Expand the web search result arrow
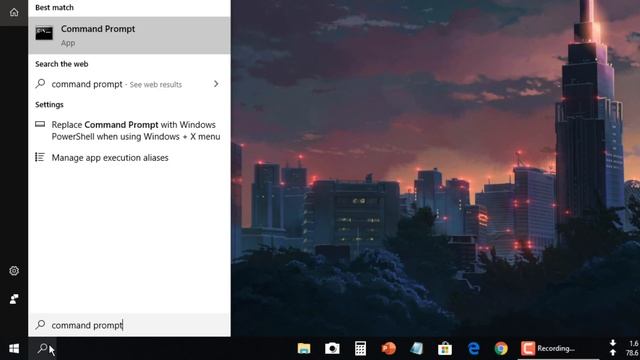This screenshot has height=360, width=640. (x=216, y=84)
